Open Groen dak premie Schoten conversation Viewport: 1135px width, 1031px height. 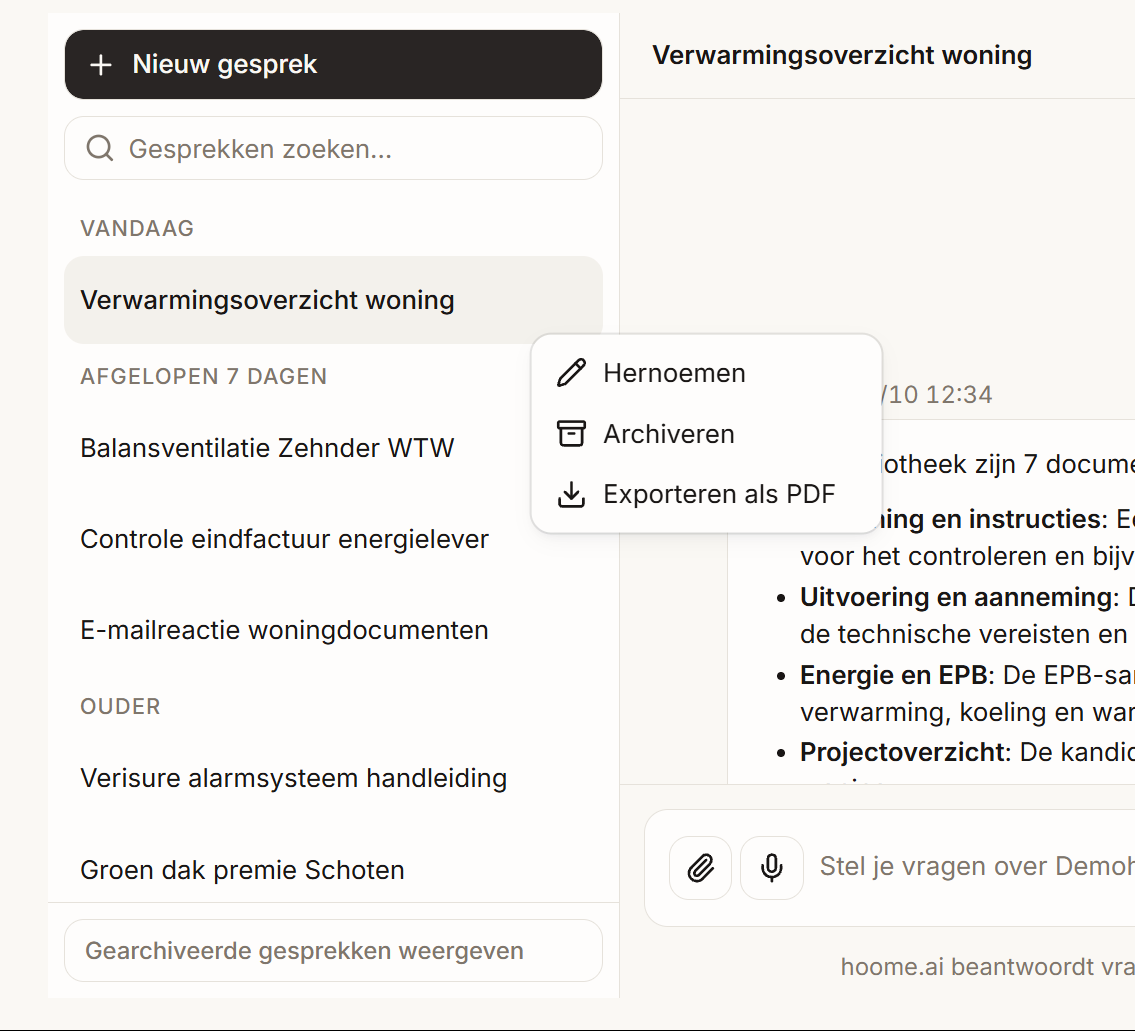(x=333, y=870)
